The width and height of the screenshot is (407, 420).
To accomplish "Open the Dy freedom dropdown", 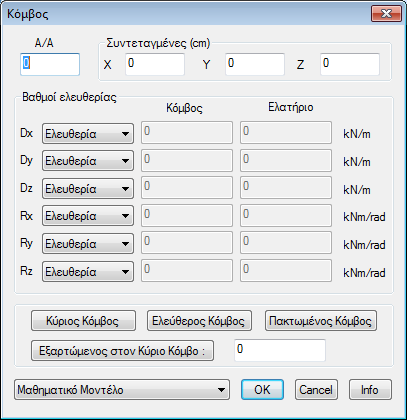I will pyautogui.click(x=88, y=161).
